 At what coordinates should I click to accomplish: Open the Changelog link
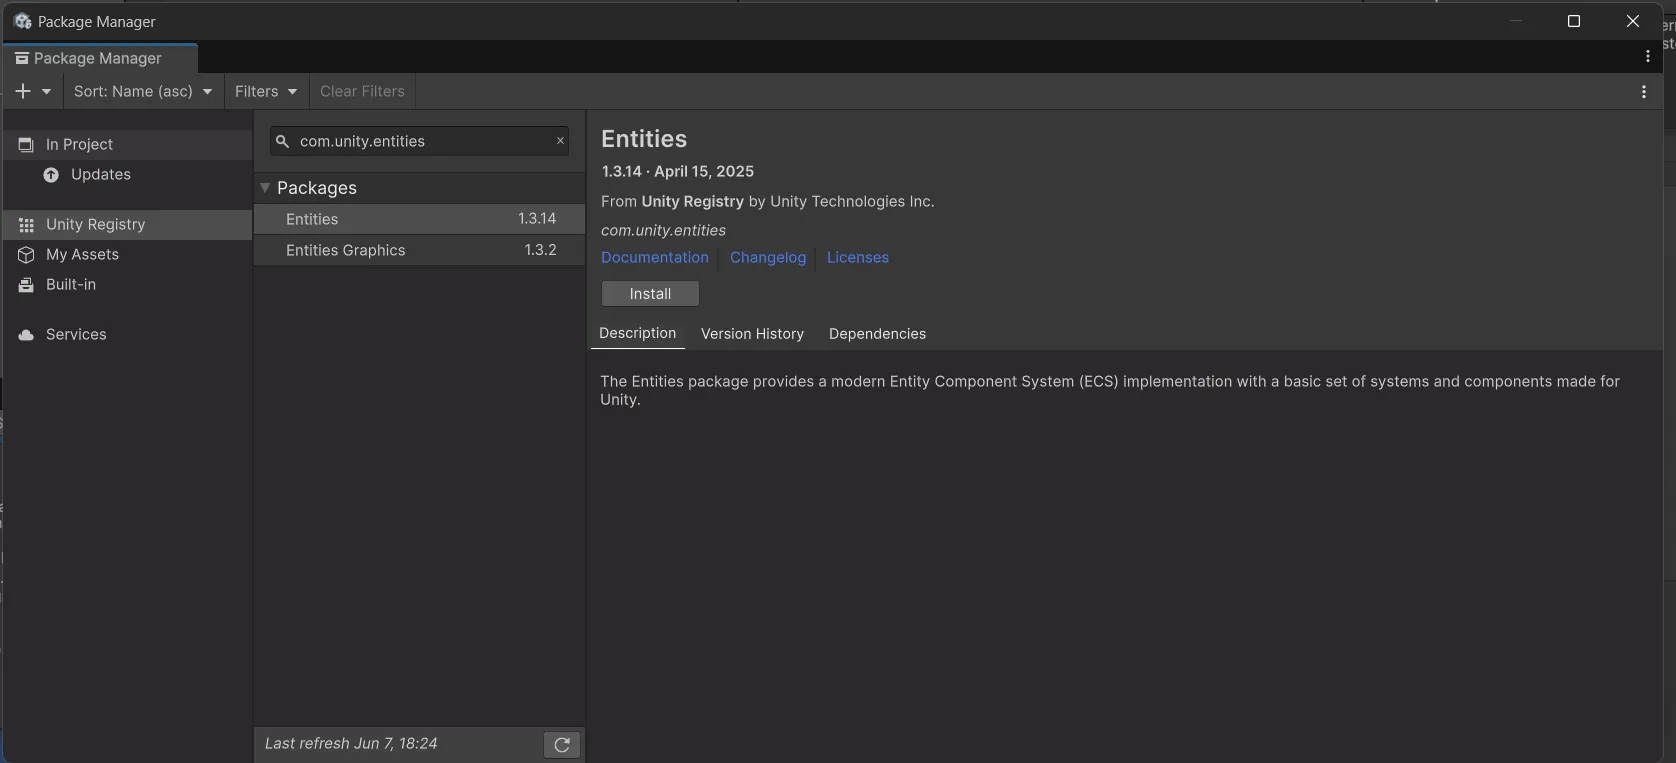coord(768,257)
